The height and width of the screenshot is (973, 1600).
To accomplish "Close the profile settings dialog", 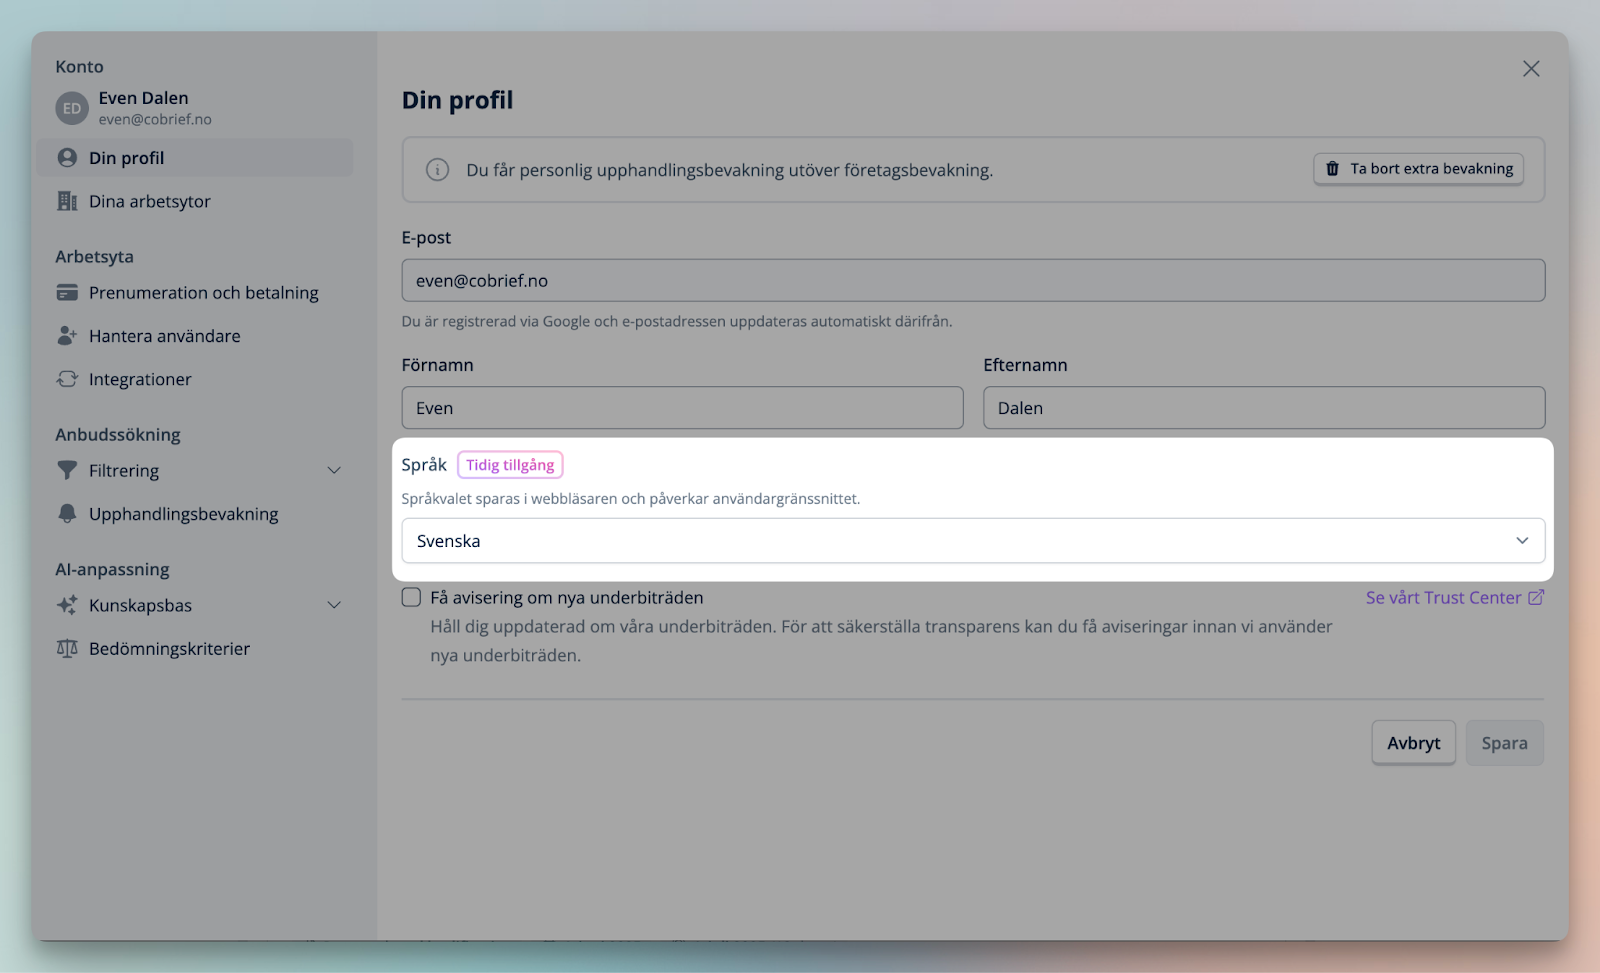I will click(x=1530, y=69).
